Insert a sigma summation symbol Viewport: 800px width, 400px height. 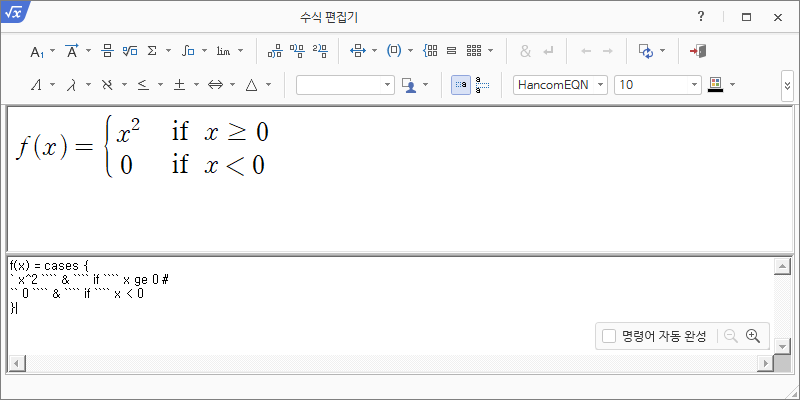coord(152,51)
